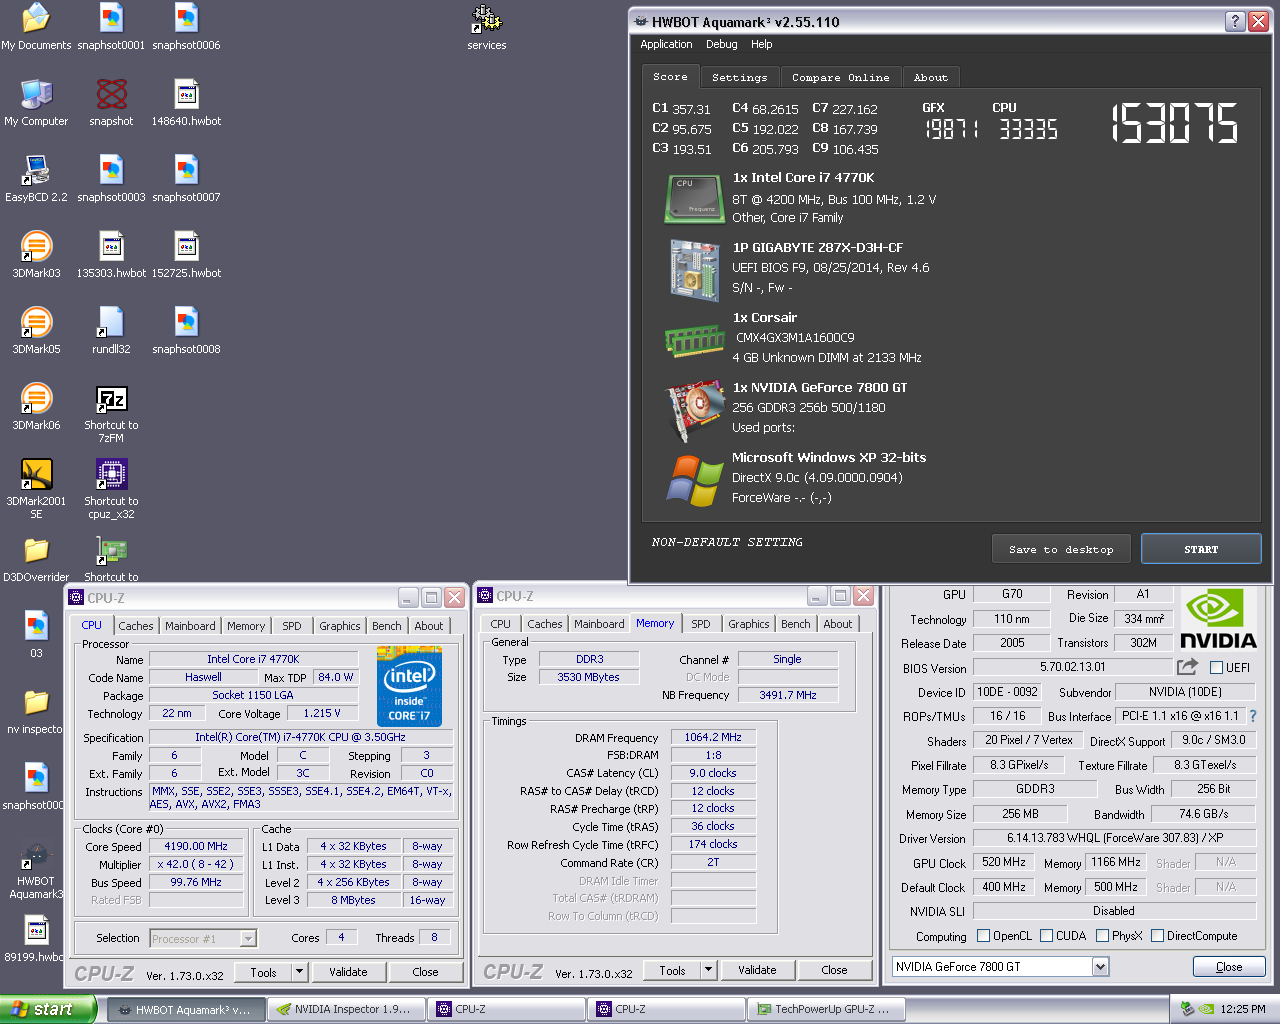1280x1024 pixels.
Task: Open Bench tab in left CPU-Z window
Action: click(x=387, y=626)
